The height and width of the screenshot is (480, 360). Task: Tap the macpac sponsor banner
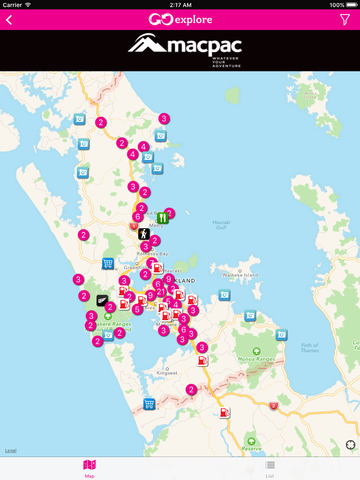pyautogui.click(x=180, y=51)
